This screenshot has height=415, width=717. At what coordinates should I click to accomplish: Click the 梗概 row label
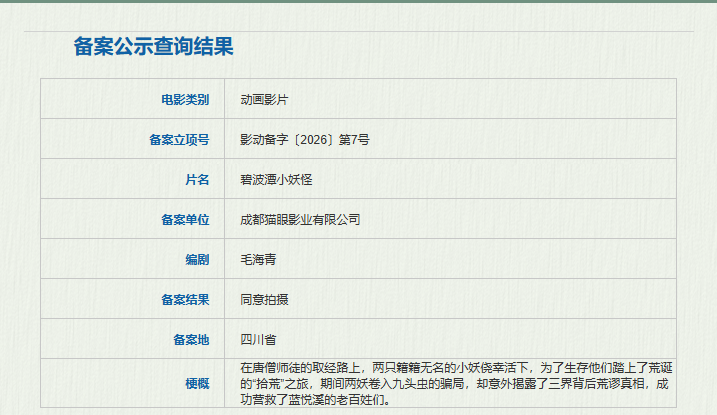tap(197, 384)
